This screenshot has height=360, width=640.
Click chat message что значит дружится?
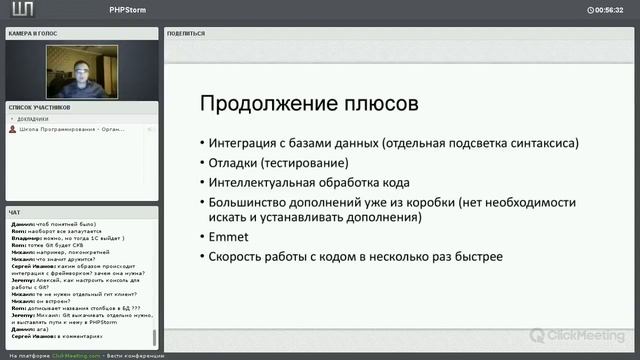[53, 259]
